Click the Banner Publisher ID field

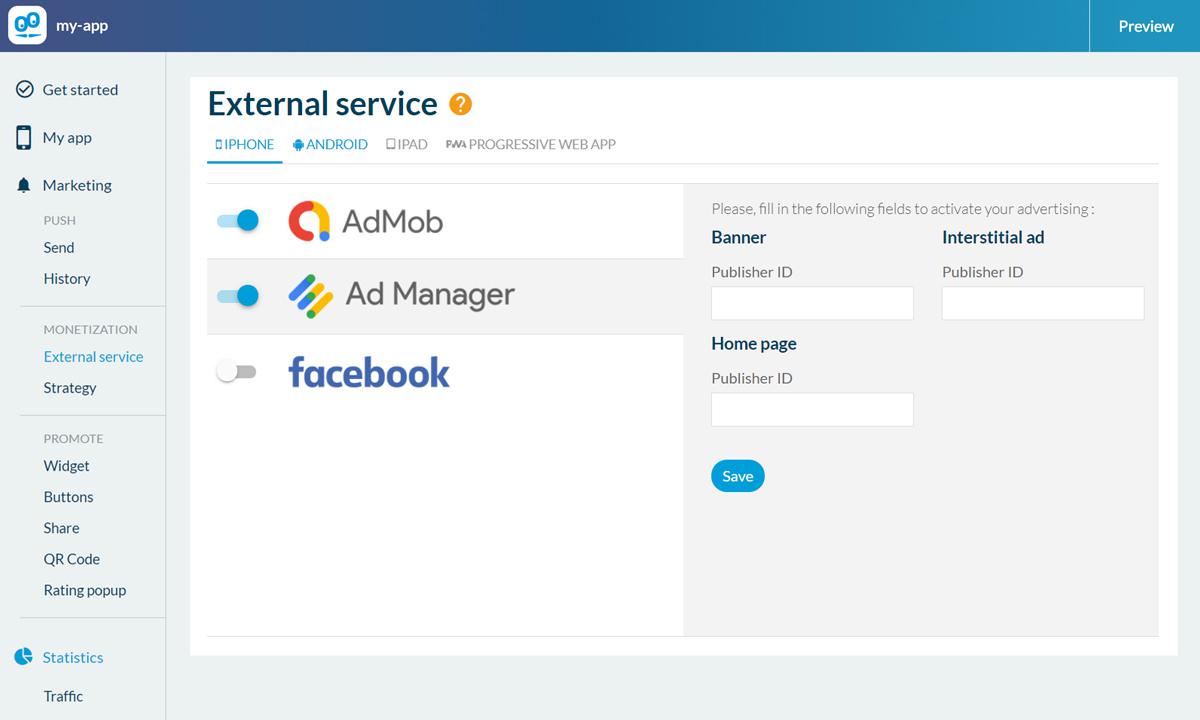(812, 303)
